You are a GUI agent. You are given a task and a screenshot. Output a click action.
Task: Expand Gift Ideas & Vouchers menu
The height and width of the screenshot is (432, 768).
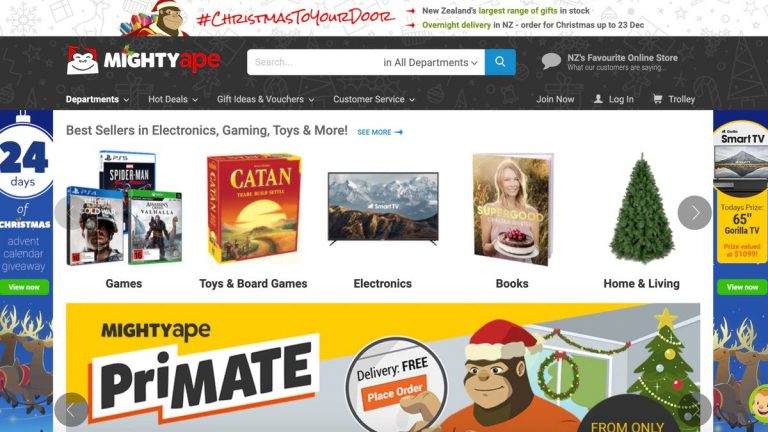(265, 99)
